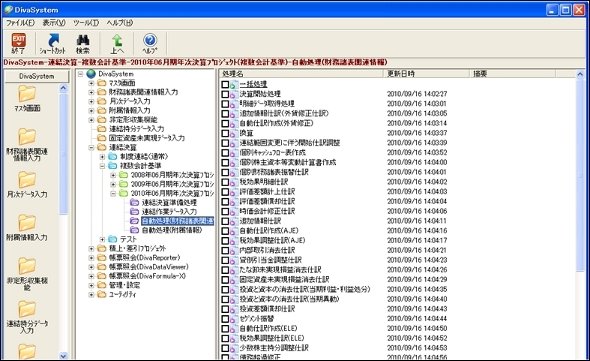Tick checkbox for 貸倒引当金調整仕訳
Screen dimensions: 590x361
(225, 260)
